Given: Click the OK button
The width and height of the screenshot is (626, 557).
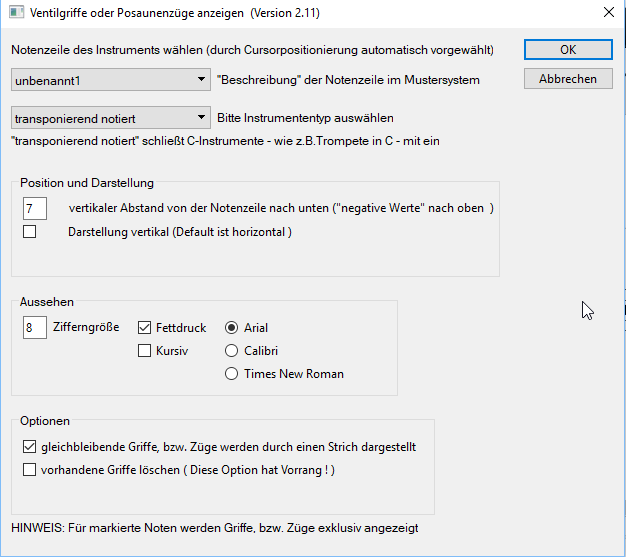Looking at the screenshot, I should [568, 49].
